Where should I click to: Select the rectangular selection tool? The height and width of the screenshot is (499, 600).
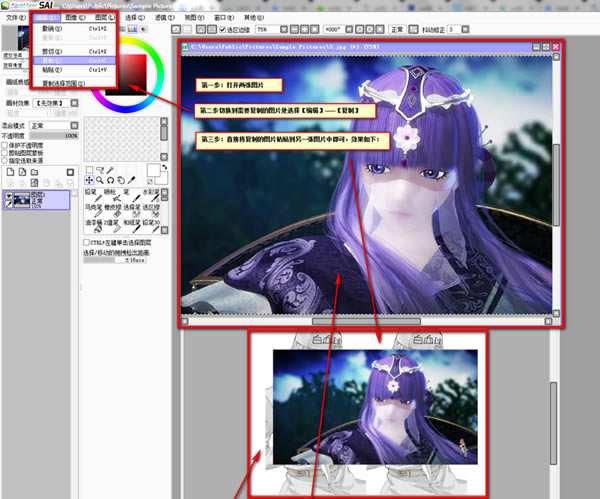(x=89, y=170)
